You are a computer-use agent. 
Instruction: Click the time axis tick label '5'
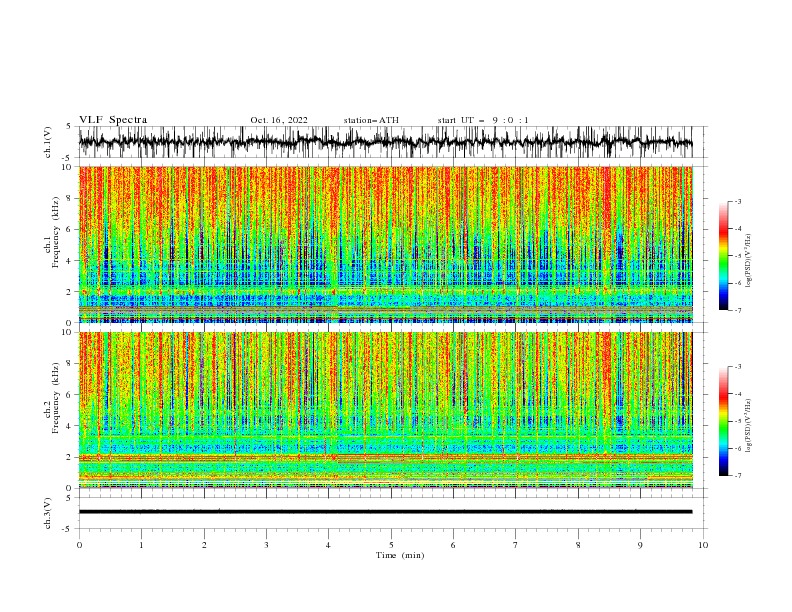tap(391, 545)
